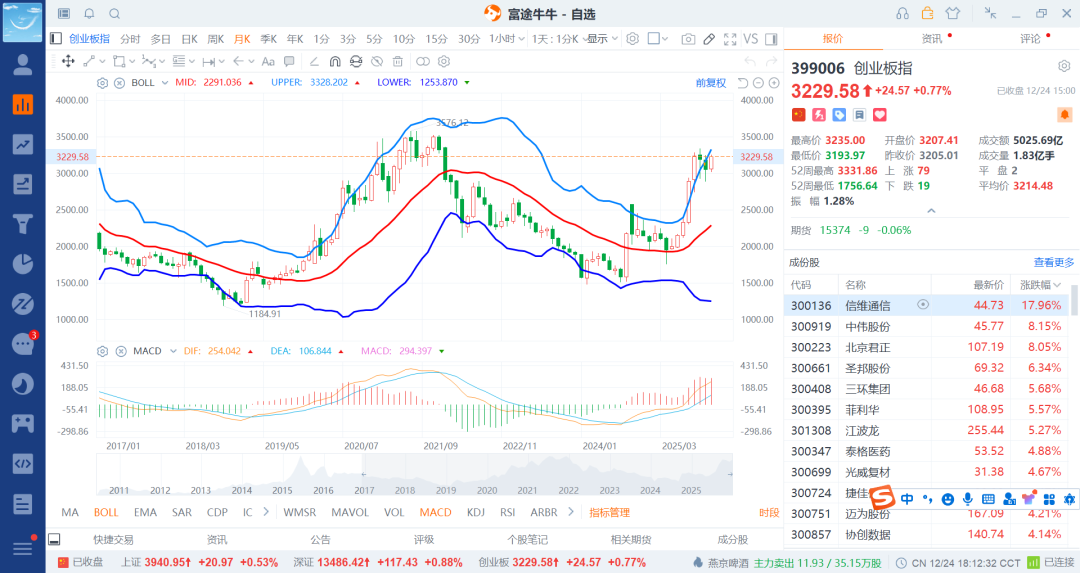The image size is (1080, 573).
Task: Expand the 1小时 interval dropdown
Action: 506,39
